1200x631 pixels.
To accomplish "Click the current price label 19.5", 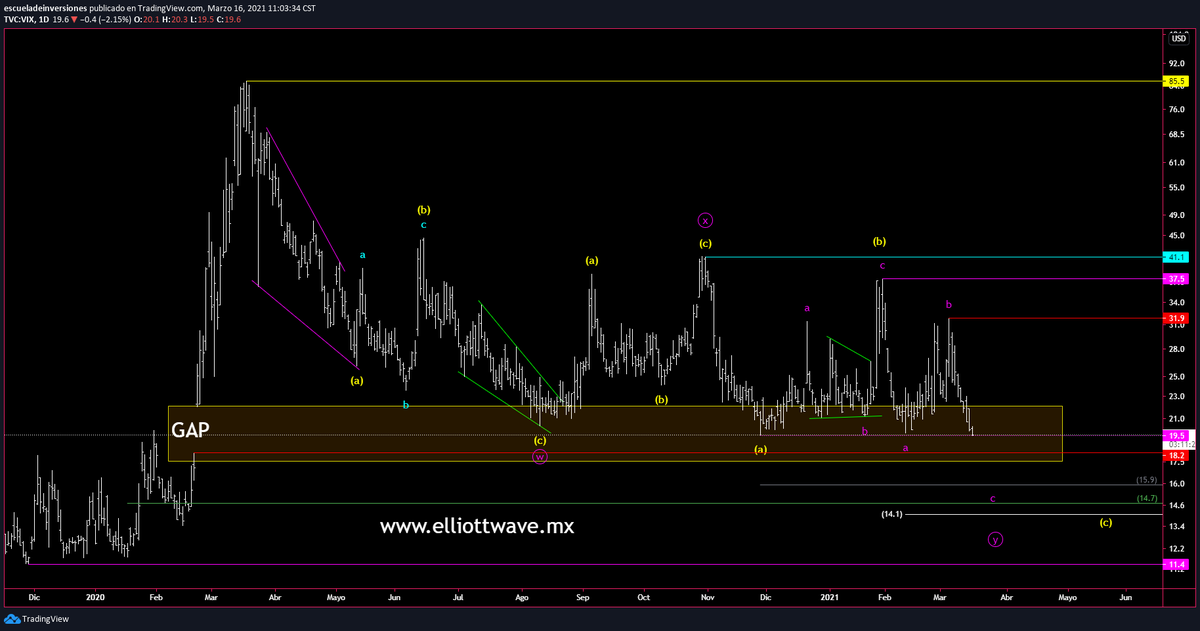I will [1176, 436].
